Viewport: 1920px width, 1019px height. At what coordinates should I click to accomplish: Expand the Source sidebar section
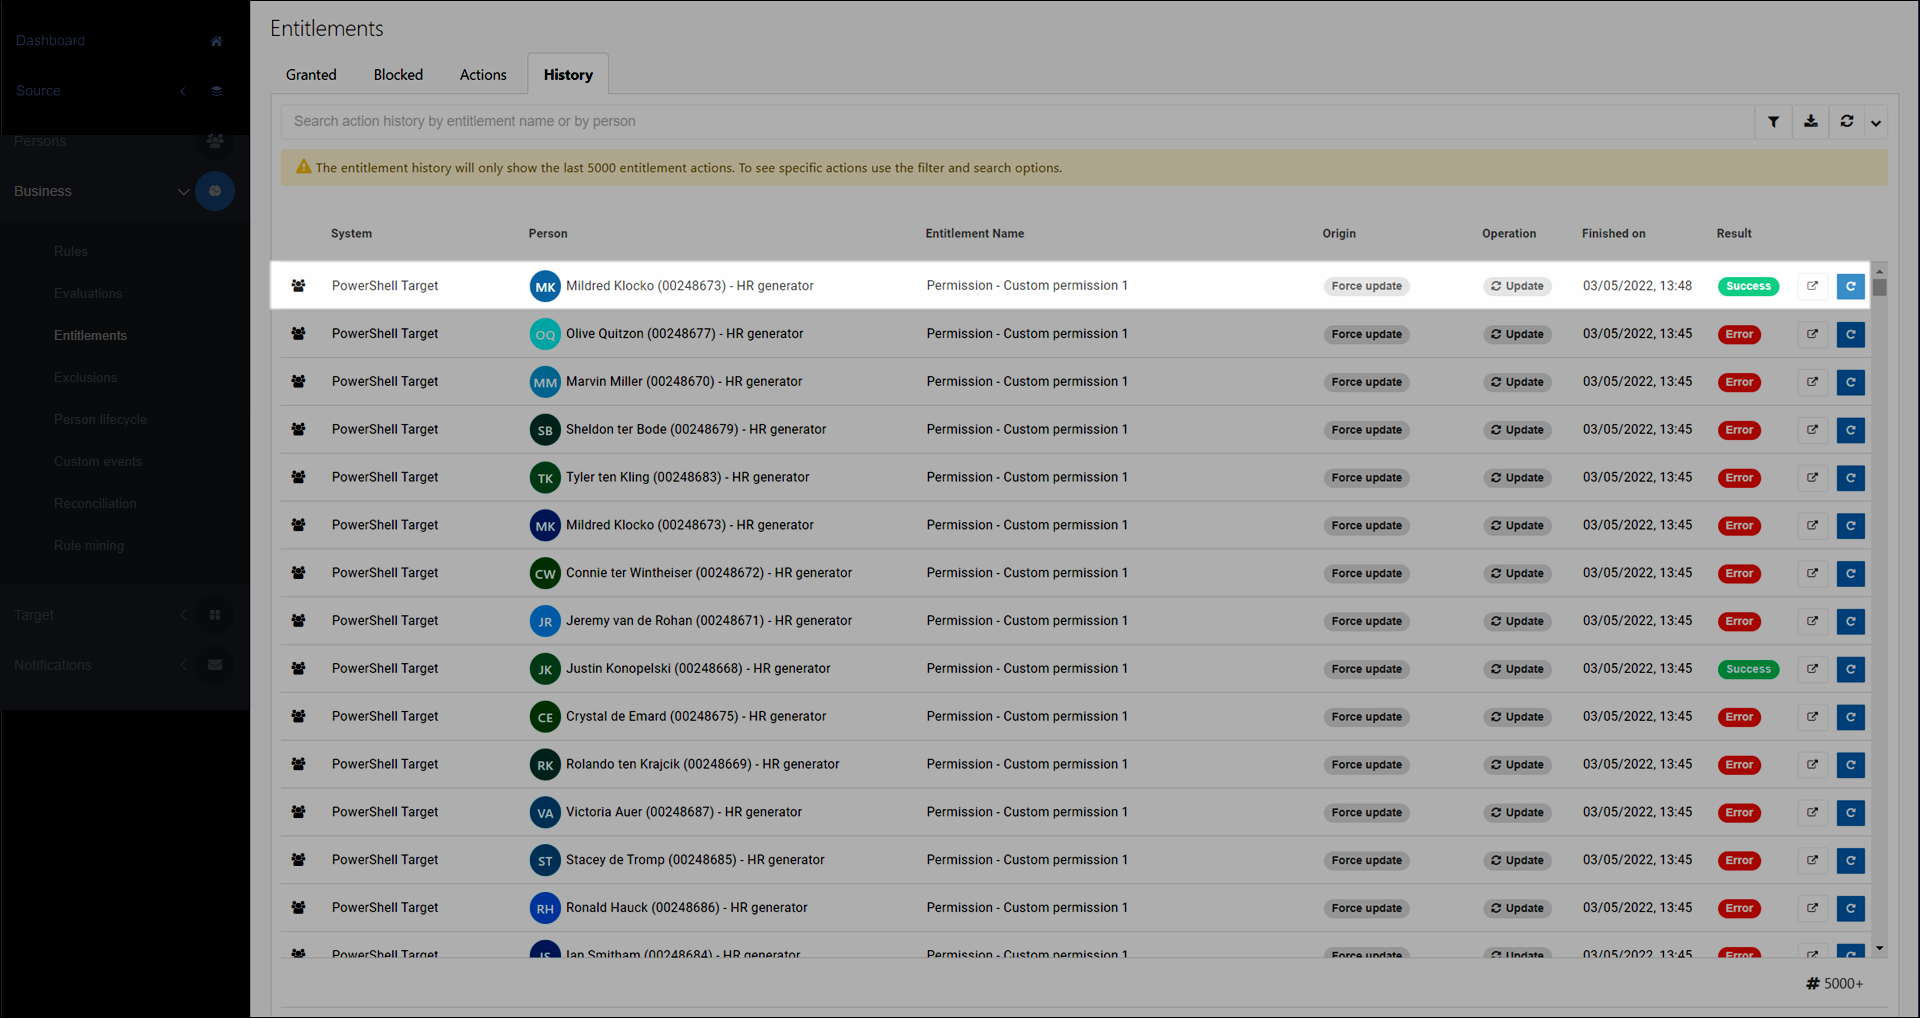(x=183, y=91)
